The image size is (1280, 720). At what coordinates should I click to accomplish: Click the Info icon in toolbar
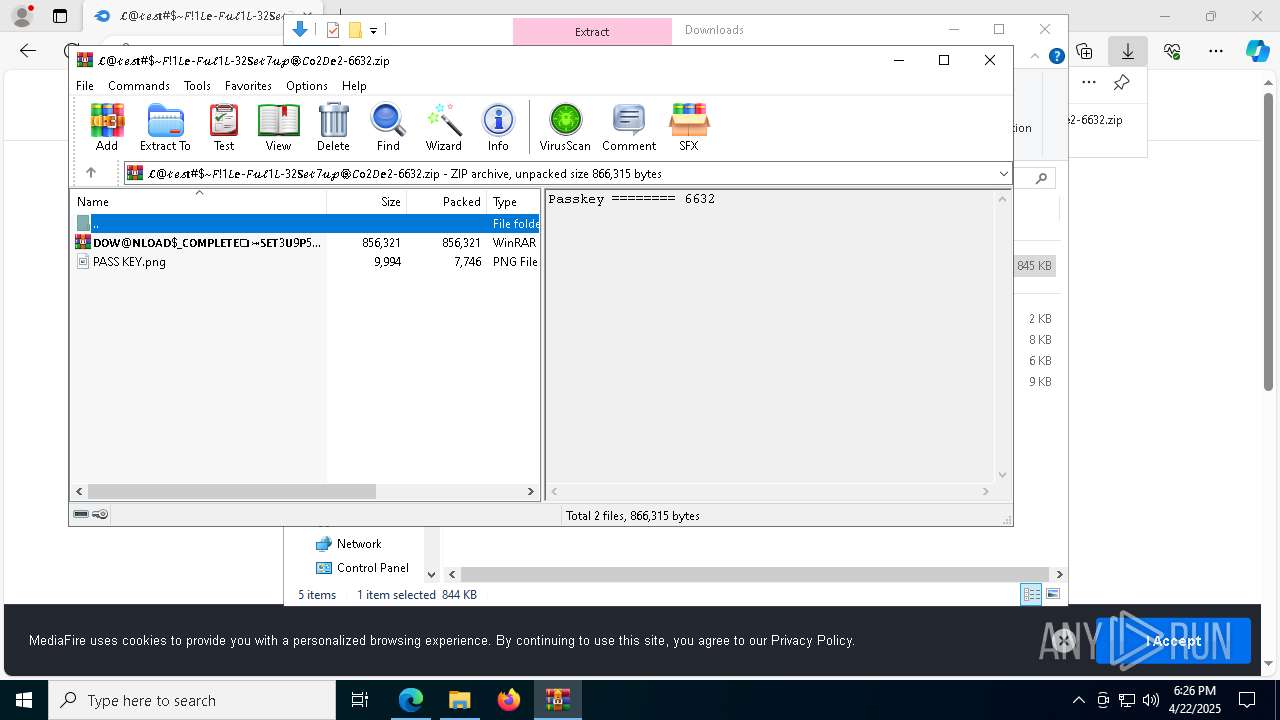[x=498, y=127]
